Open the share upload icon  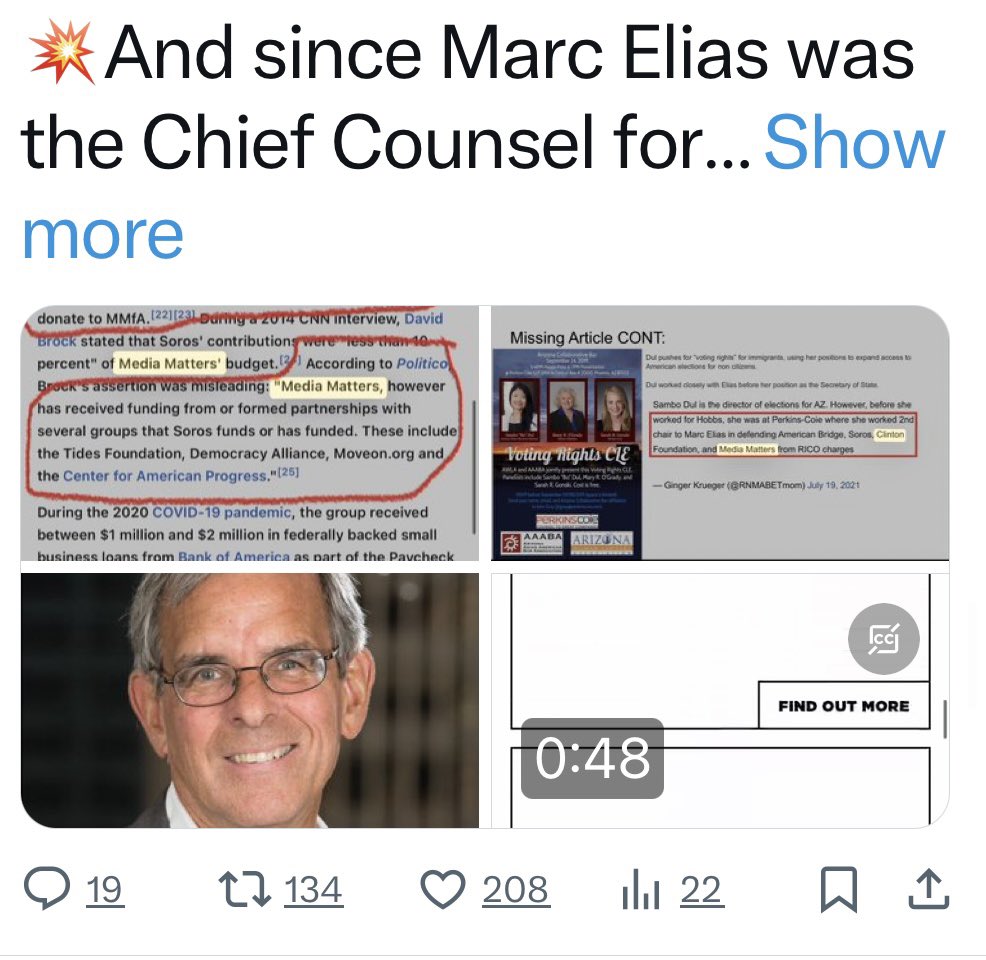coord(928,889)
